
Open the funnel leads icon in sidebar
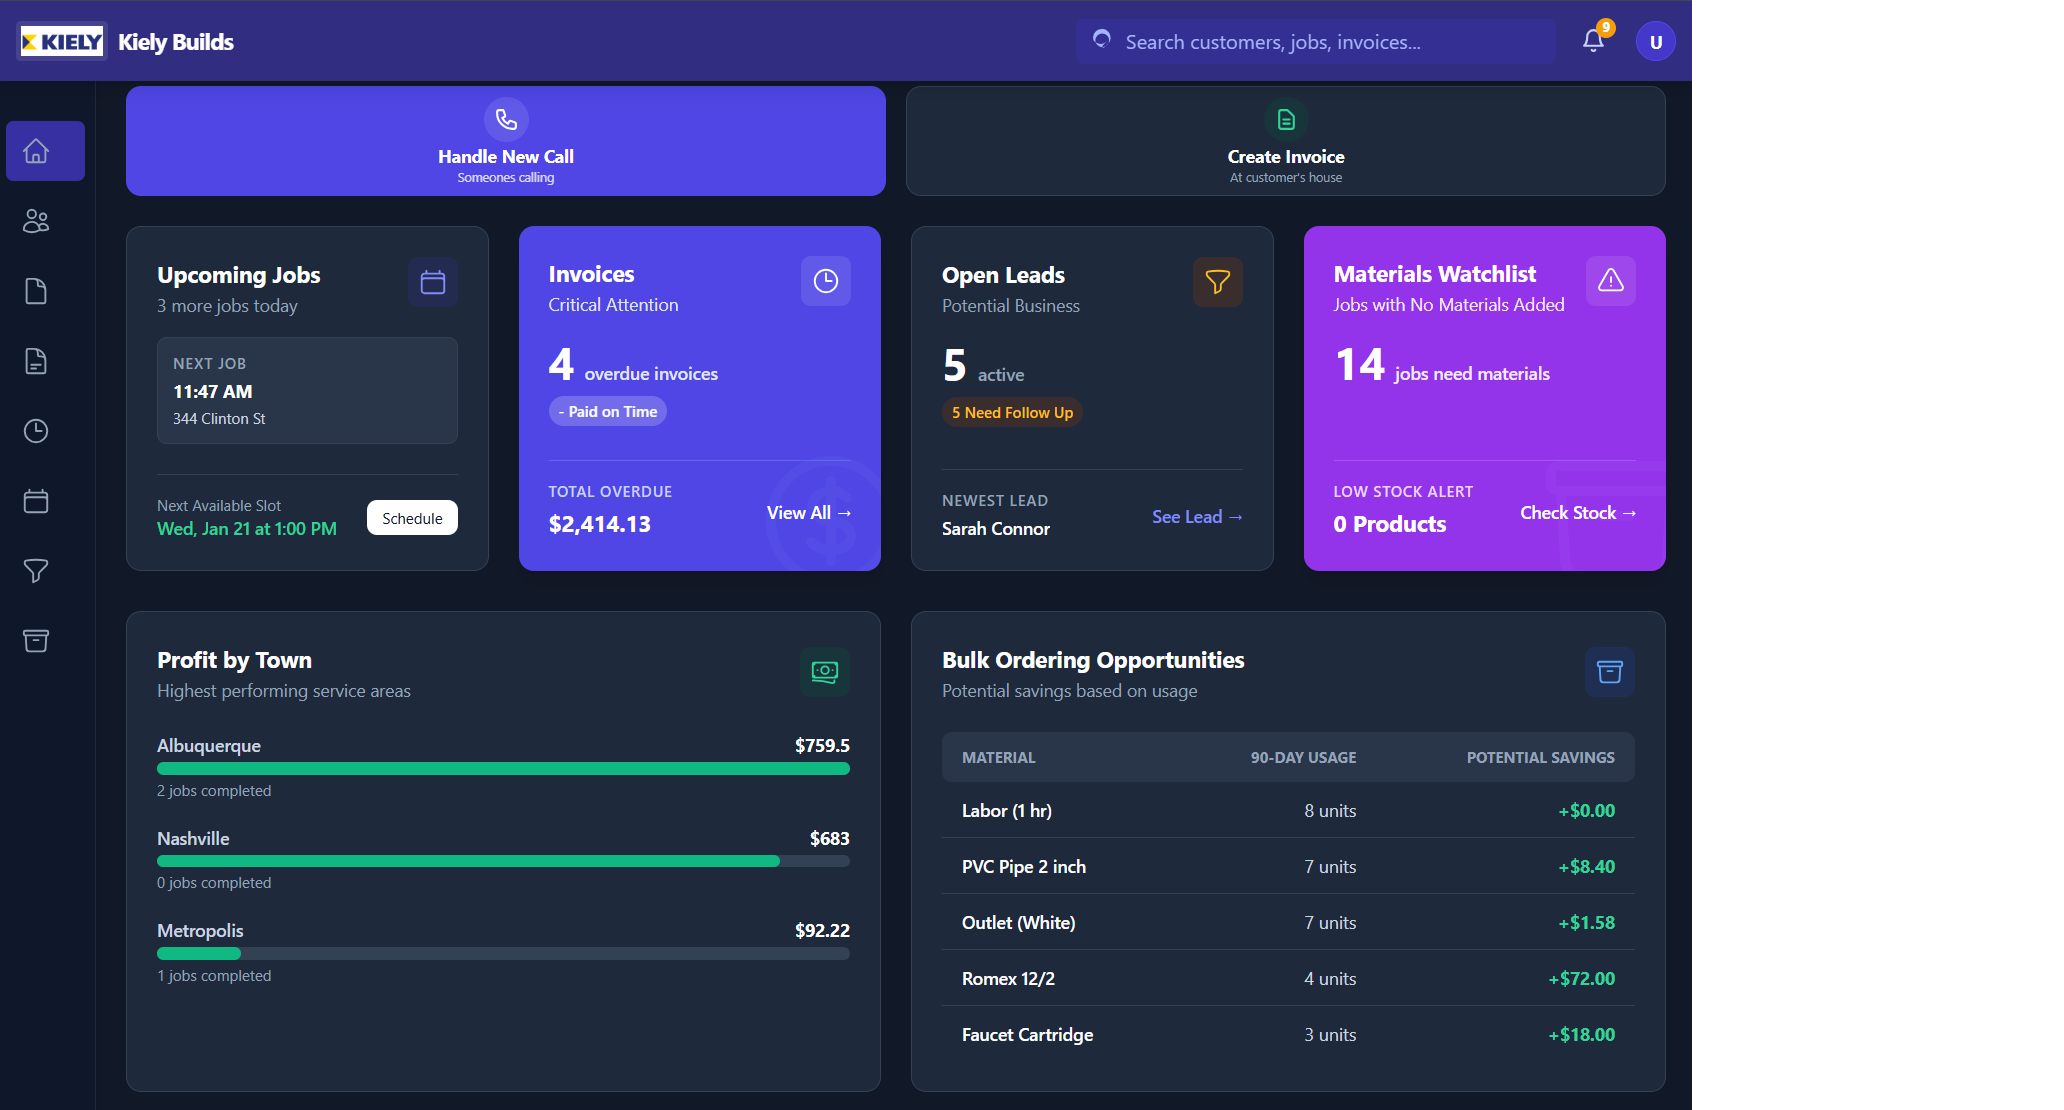pos(37,571)
